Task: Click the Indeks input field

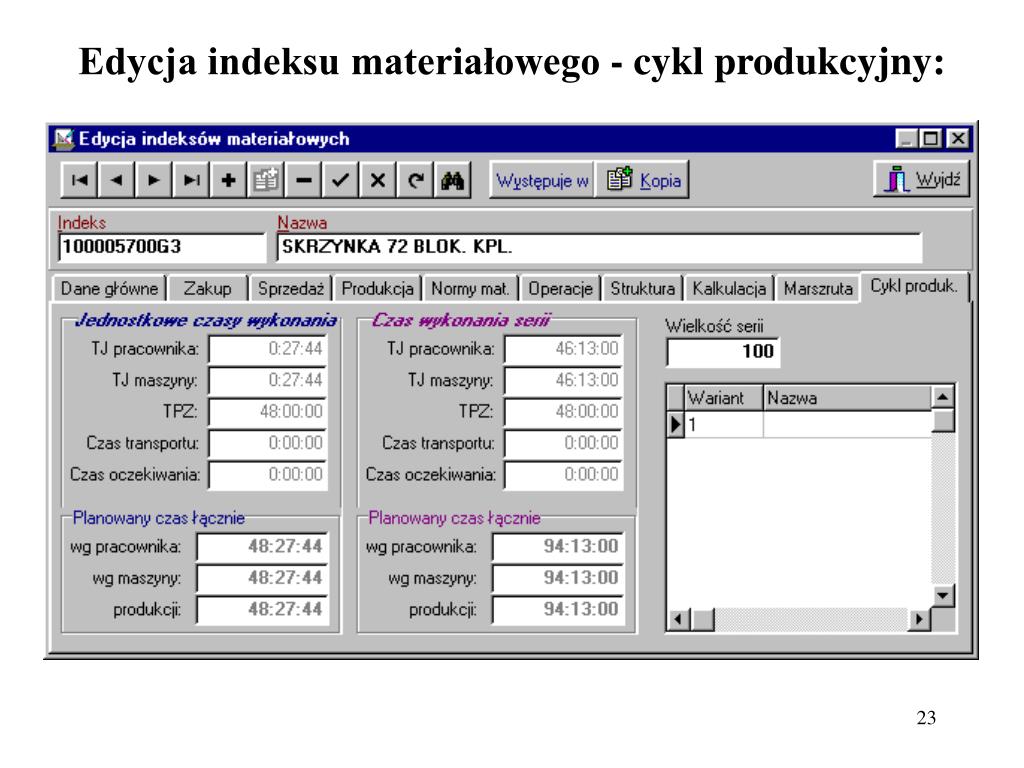Action: point(162,247)
